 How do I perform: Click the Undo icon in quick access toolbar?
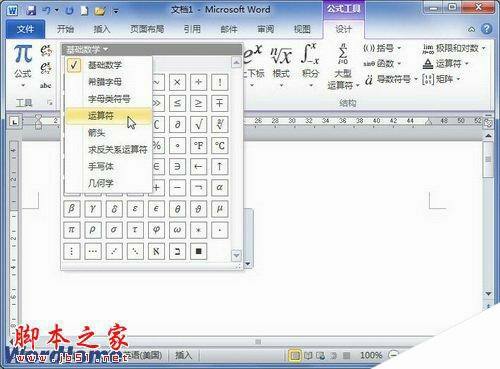(47, 10)
